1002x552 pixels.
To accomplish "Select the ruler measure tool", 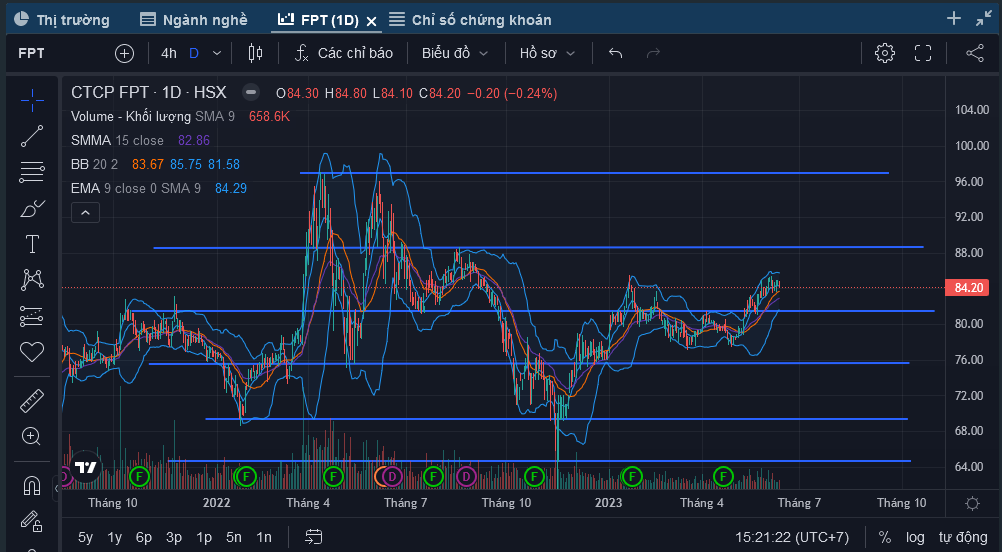I will click(x=32, y=401).
